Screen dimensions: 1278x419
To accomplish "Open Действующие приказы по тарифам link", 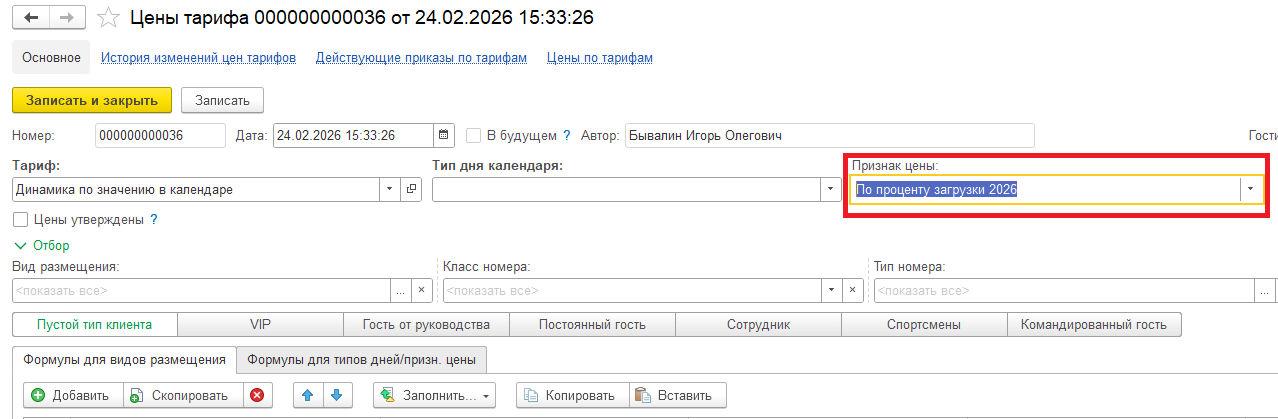I will tap(421, 58).
